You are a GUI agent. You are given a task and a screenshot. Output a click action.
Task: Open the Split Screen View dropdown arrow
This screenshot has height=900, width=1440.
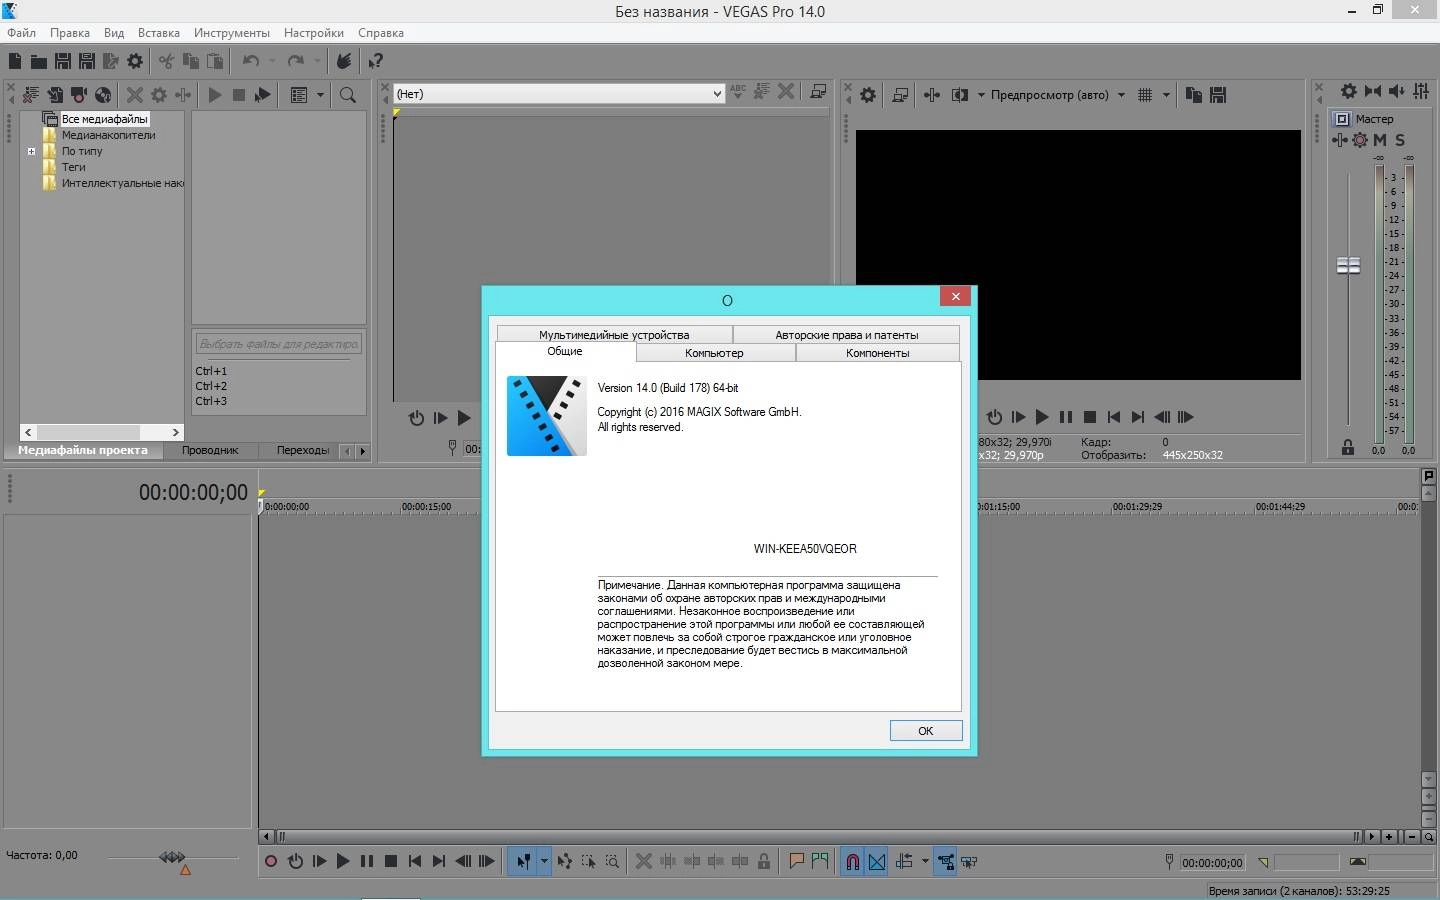click(981, 95)
